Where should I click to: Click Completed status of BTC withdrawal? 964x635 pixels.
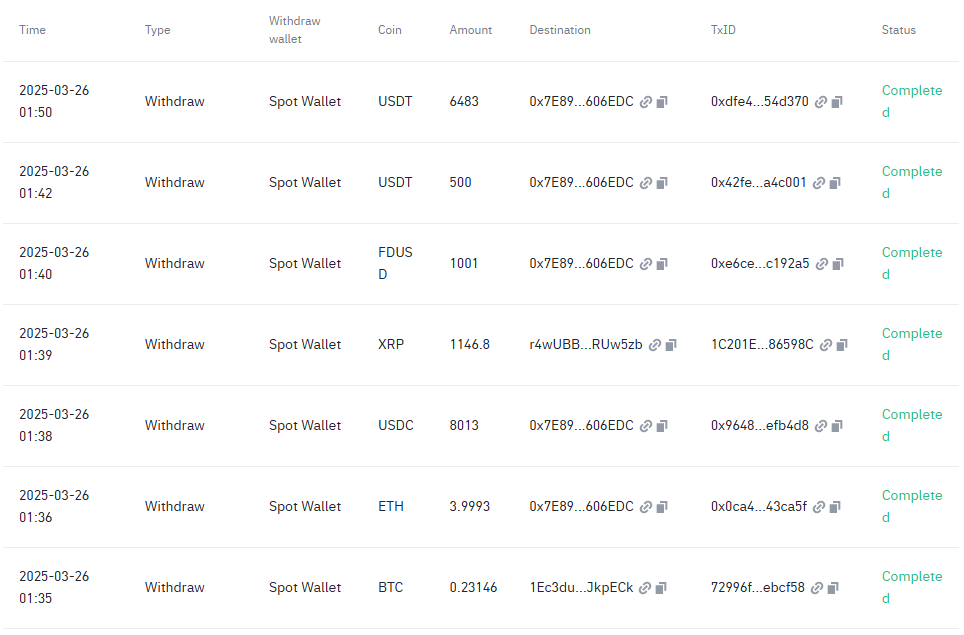[x=911, y=587]
